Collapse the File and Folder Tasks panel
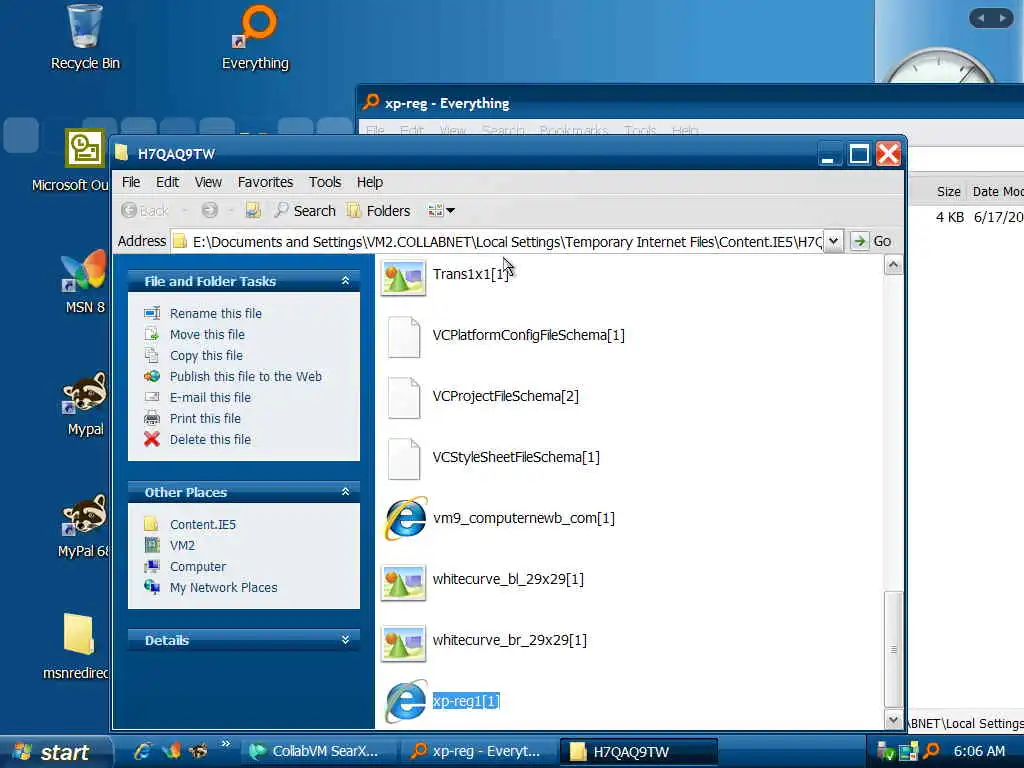Screen dimensions: 1024x768 [345, 281]
